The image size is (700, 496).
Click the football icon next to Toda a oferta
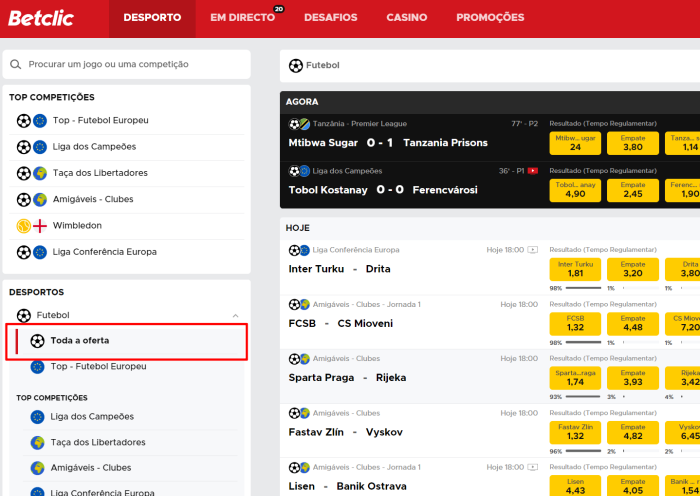coord(38,342)
